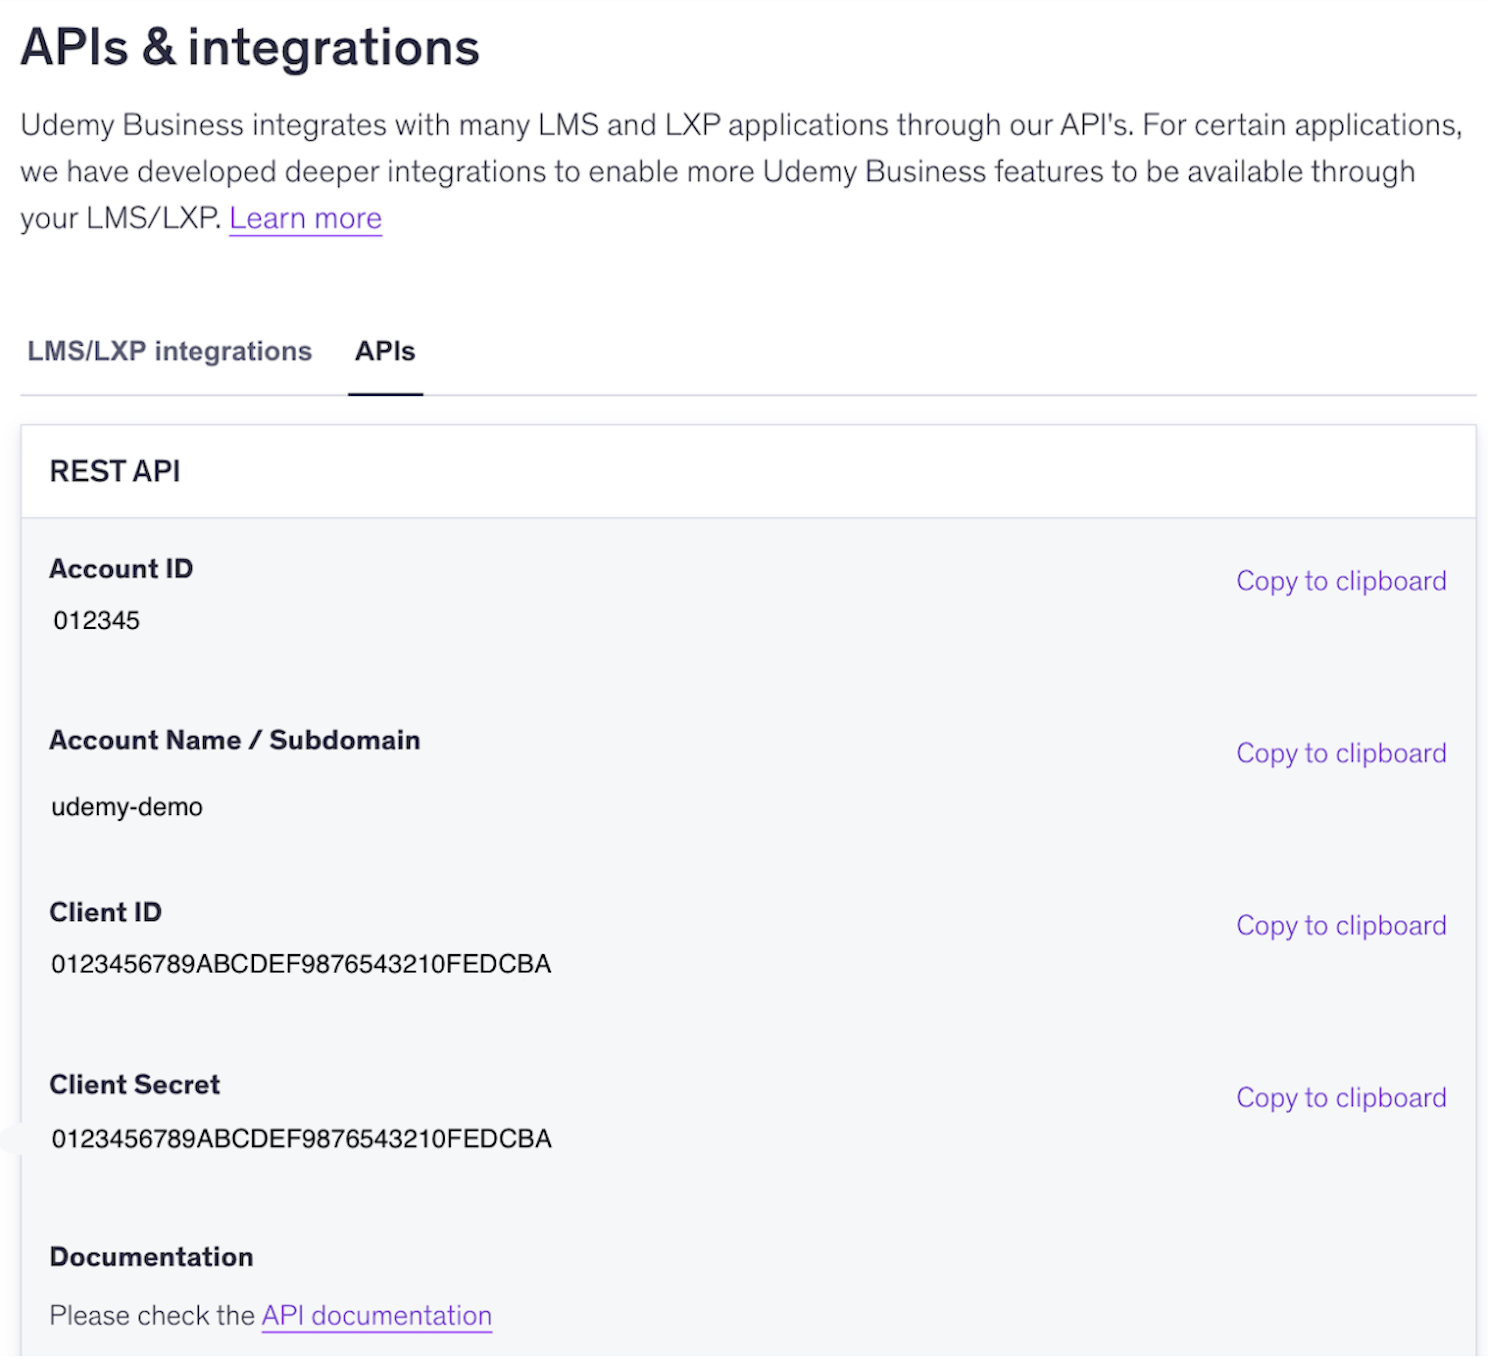
Task: Open the Learn more link
Action: 305,218
